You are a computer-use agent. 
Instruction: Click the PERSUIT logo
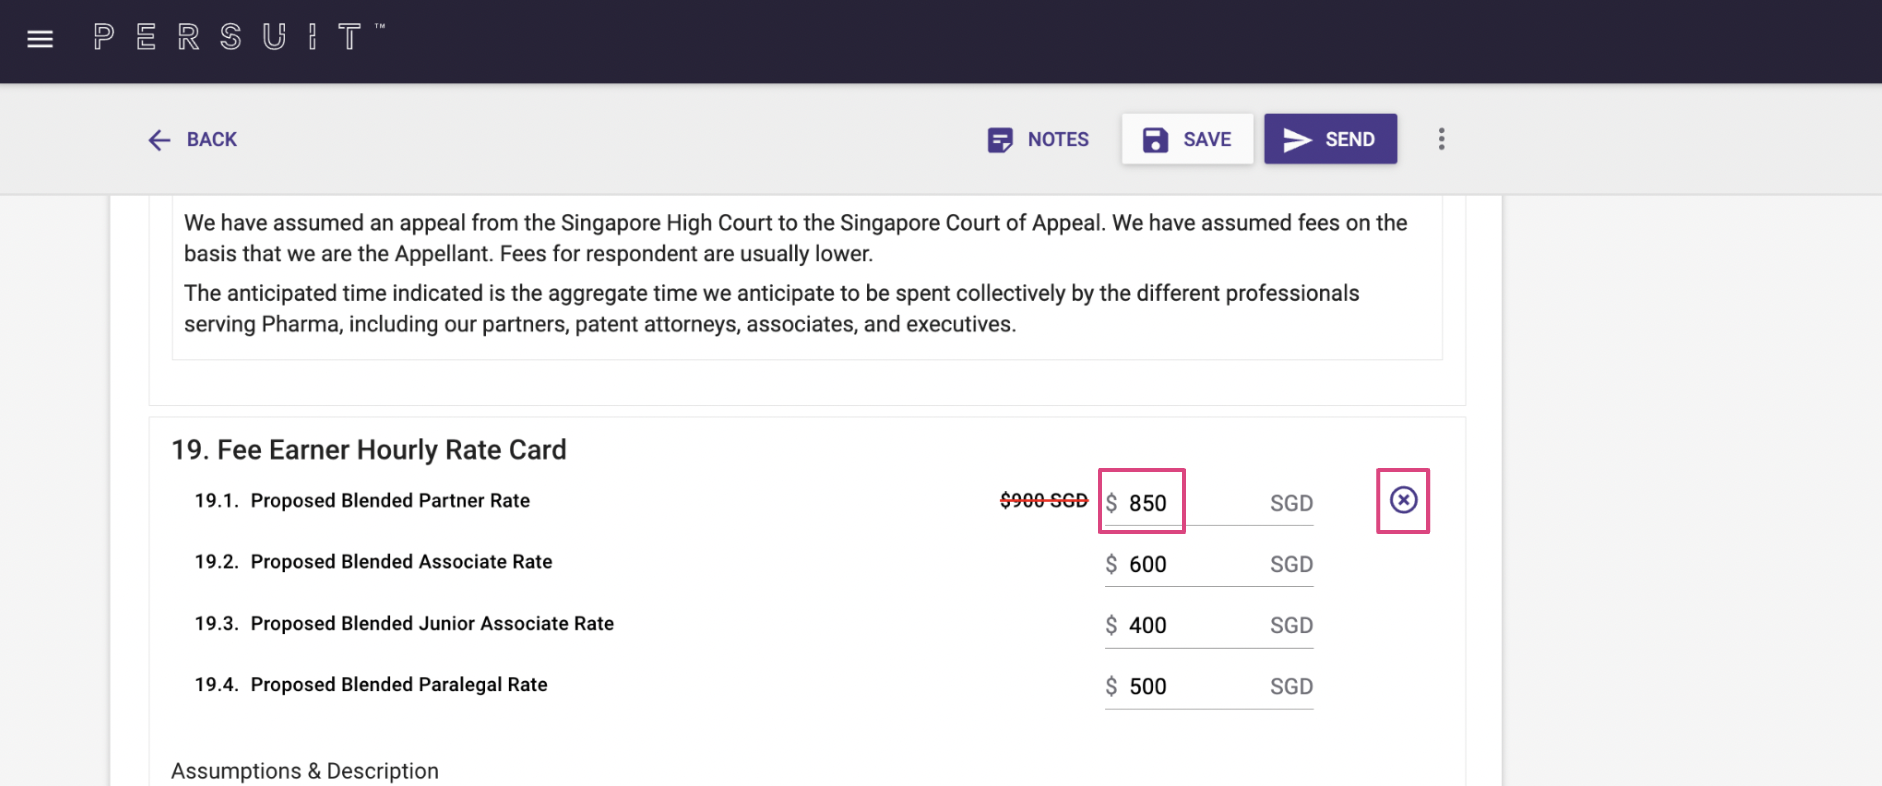tap(239, 37)
